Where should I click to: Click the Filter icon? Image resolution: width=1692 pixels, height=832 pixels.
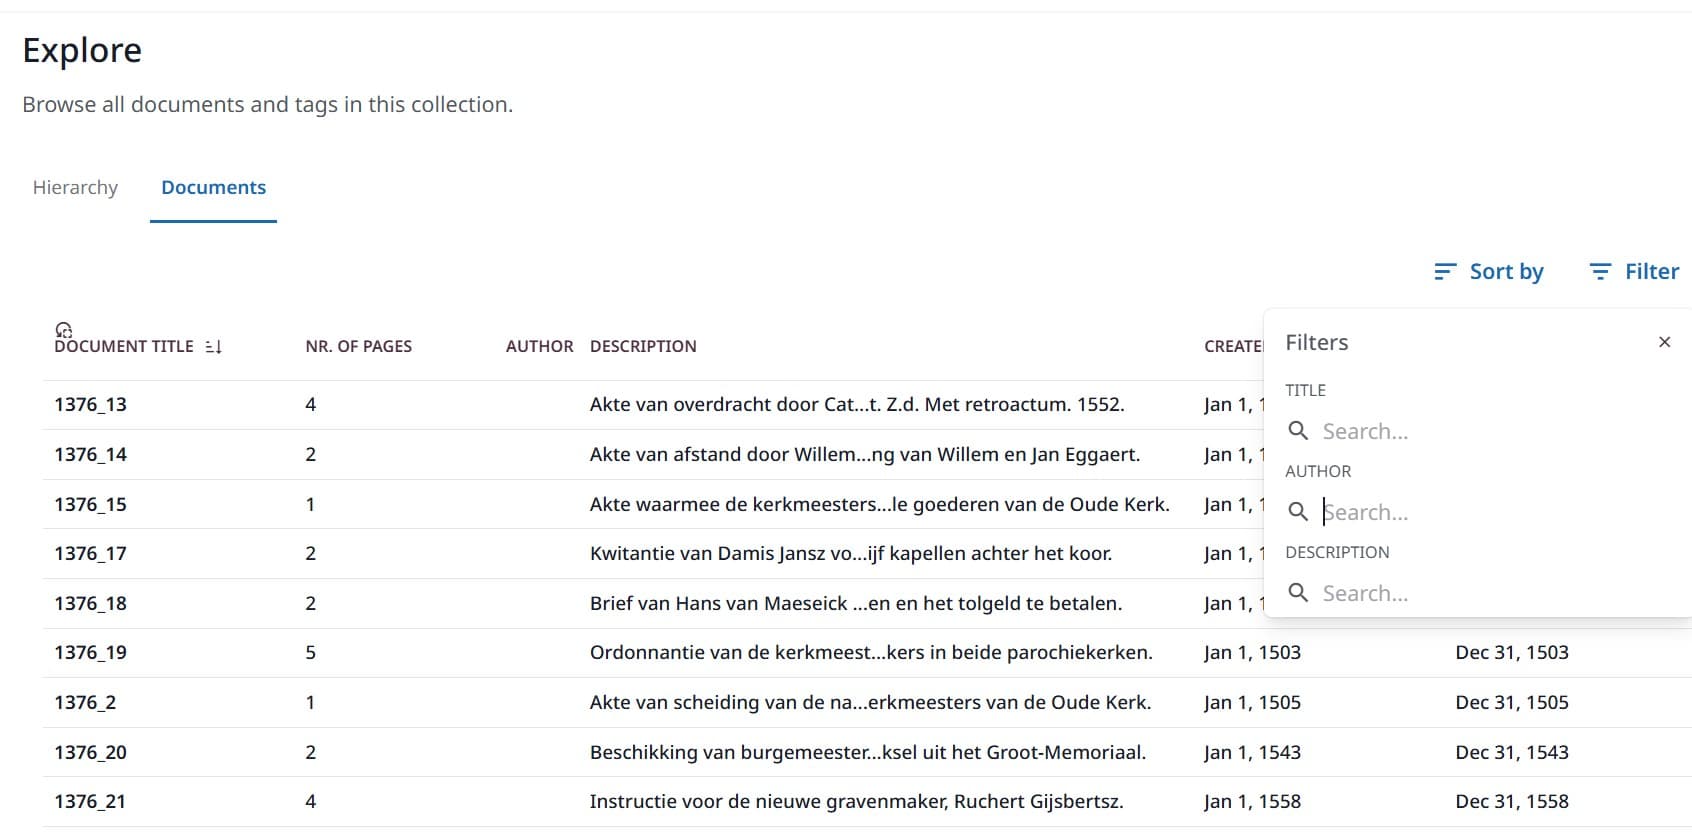(x=1600, y=272)
